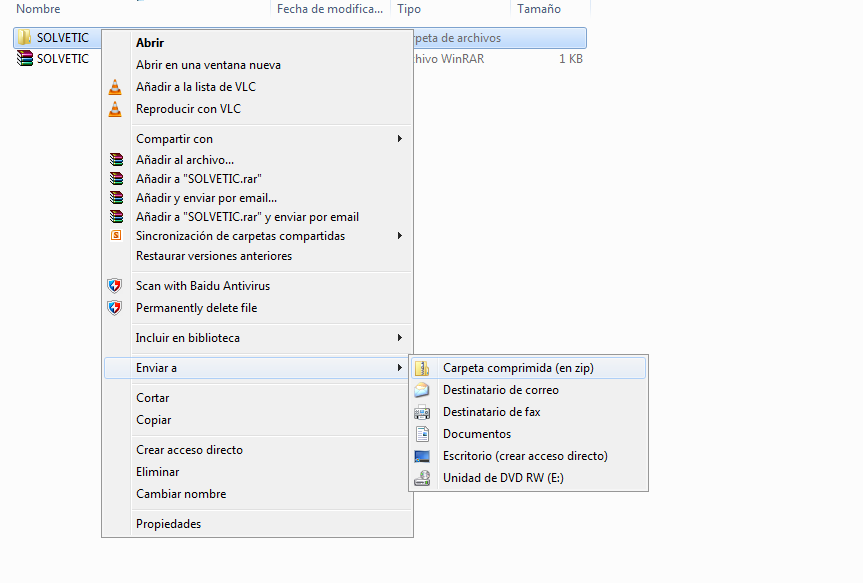
Task: Choose Cambiar nombre option
Action: (x=258, y=494)
